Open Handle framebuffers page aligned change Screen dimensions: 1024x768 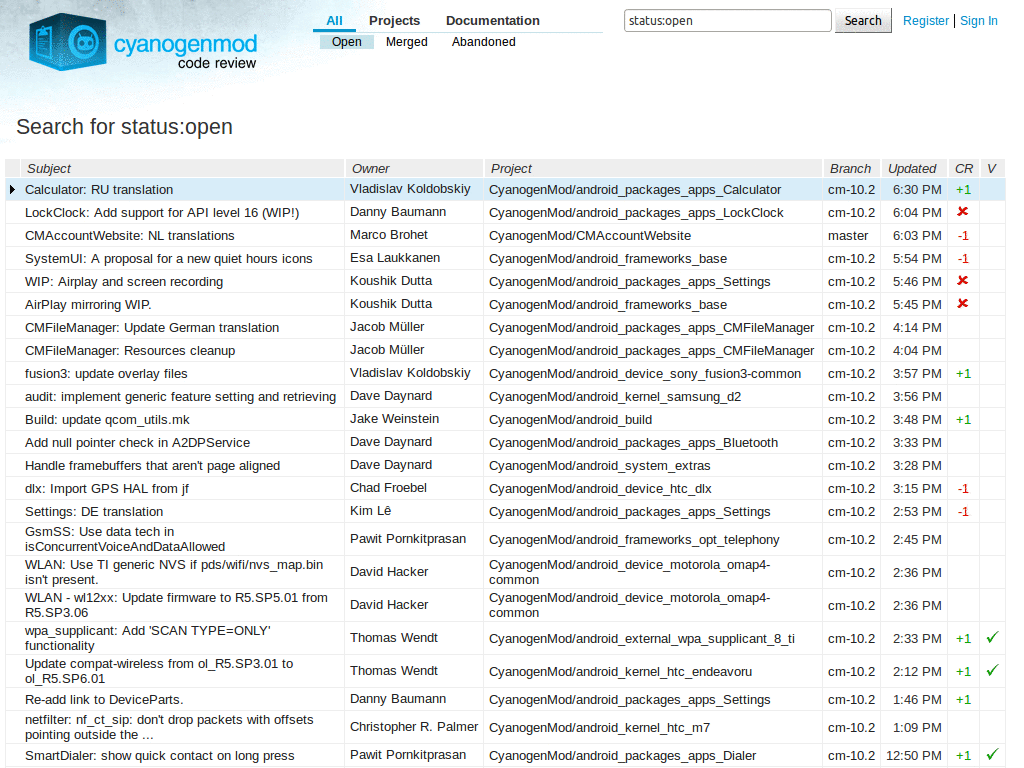click(x=152, y=466)
